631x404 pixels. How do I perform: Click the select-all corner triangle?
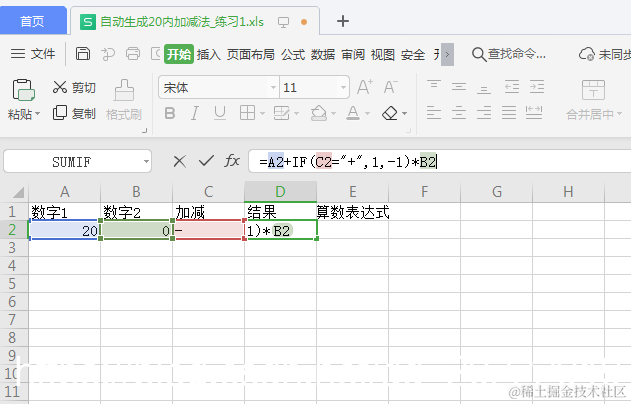[18, 192]
